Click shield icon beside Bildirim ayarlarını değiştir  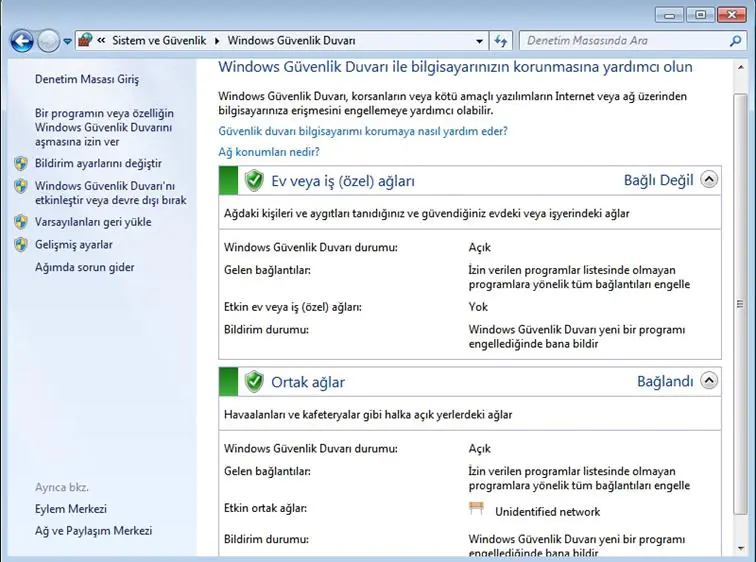21,163
